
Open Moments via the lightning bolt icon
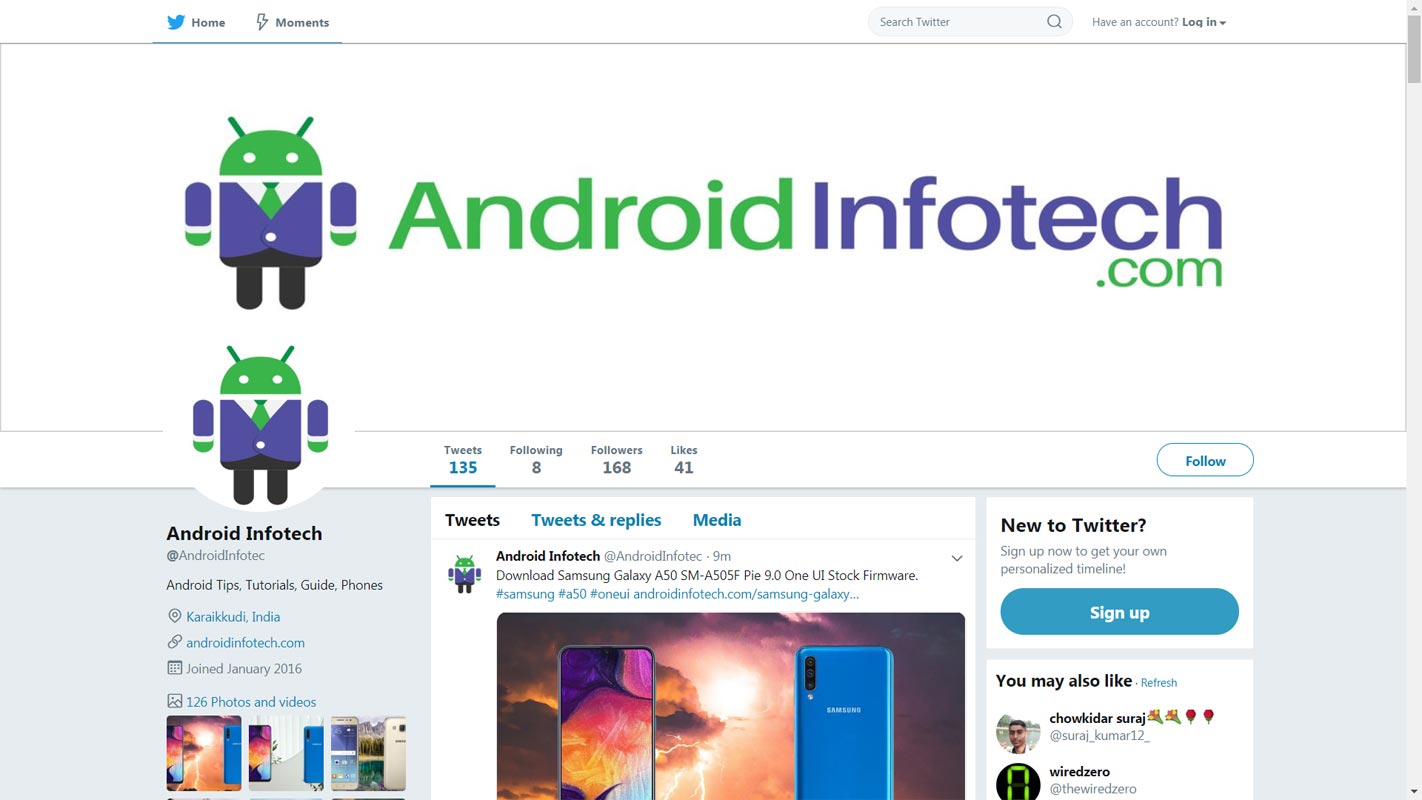[262, 22]
